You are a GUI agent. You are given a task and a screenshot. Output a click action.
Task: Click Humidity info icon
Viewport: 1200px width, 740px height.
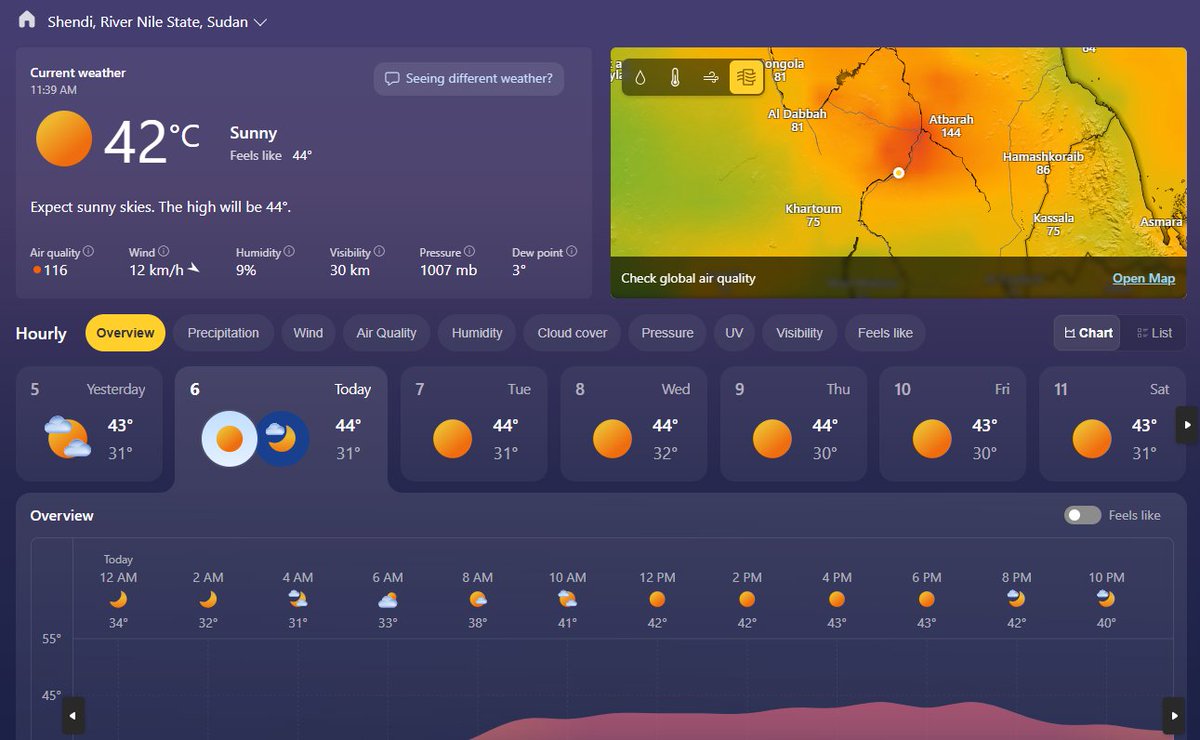tap(289, 252)
